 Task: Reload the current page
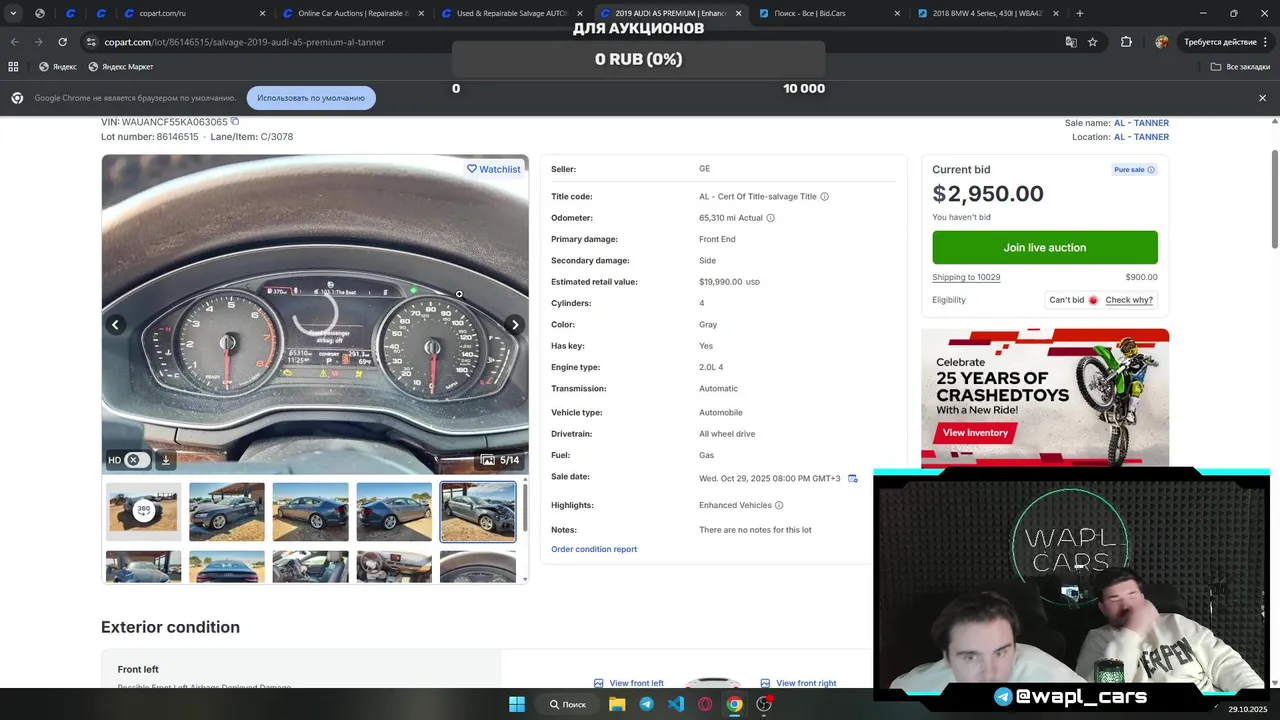tap(62, 42)
